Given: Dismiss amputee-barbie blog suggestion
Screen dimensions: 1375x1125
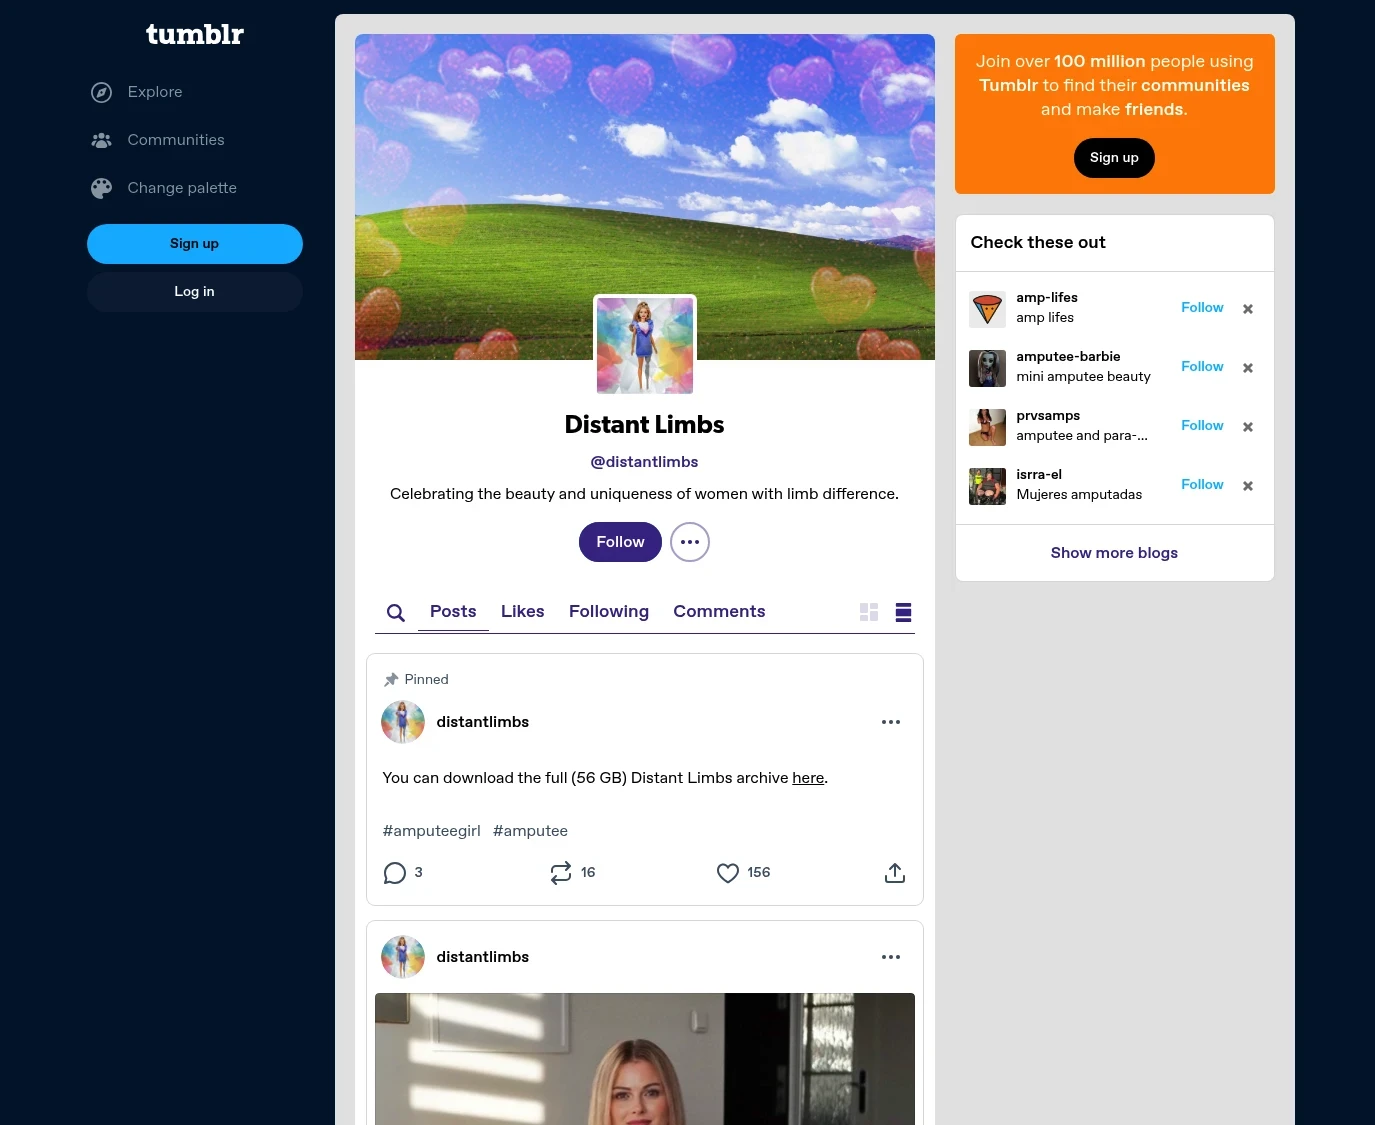Looking at the screenshot, I should (1248, 368).
